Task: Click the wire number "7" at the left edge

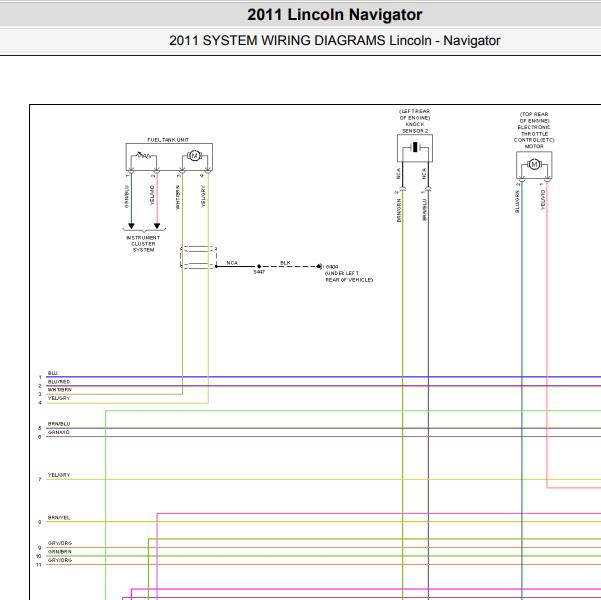Action: pyautogui.click(x=40, y=480)
